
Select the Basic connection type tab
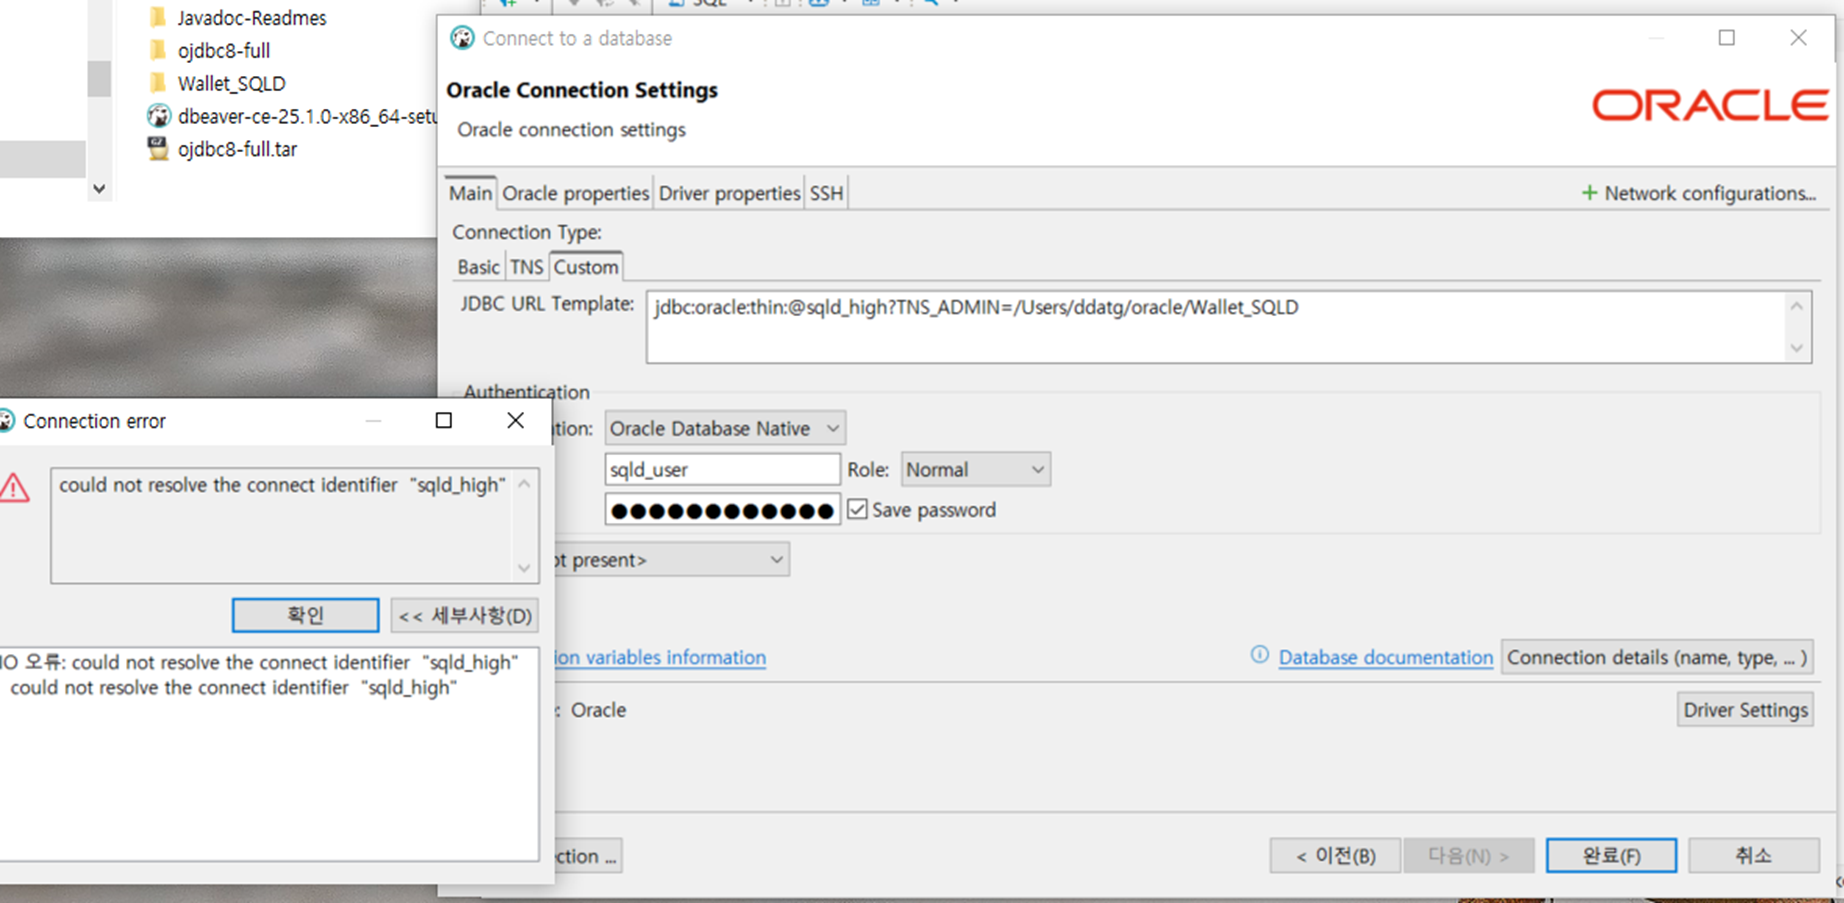478,267
